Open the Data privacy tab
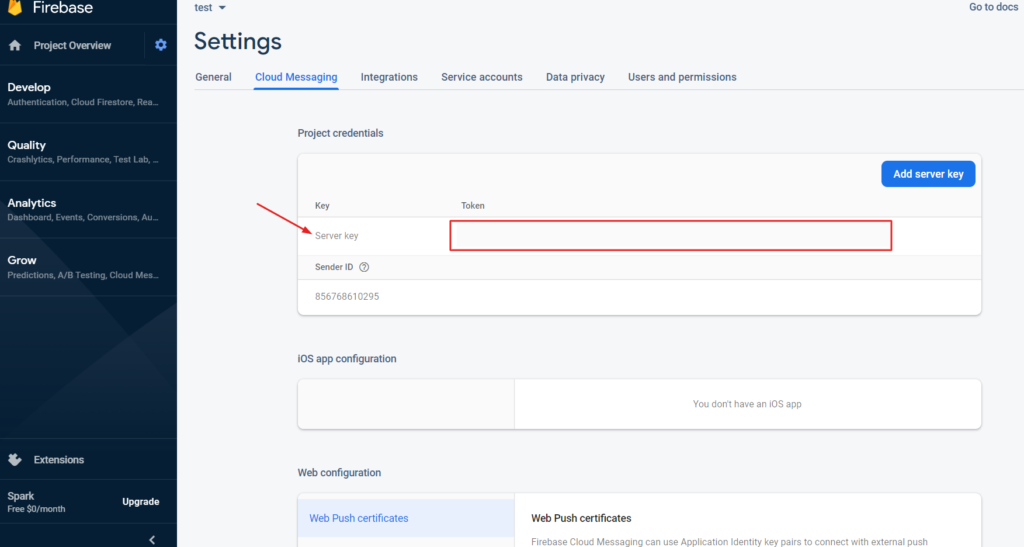 (x=575, y=77)
